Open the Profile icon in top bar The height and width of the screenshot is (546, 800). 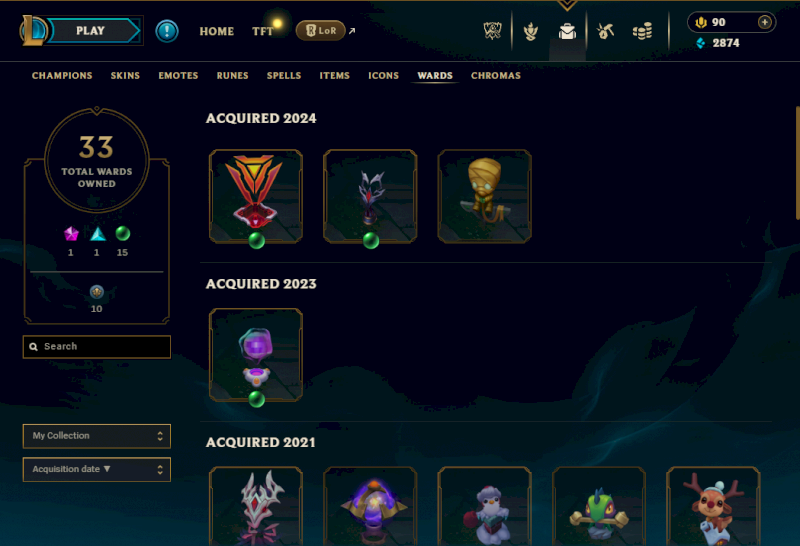(x=531, y=32)
